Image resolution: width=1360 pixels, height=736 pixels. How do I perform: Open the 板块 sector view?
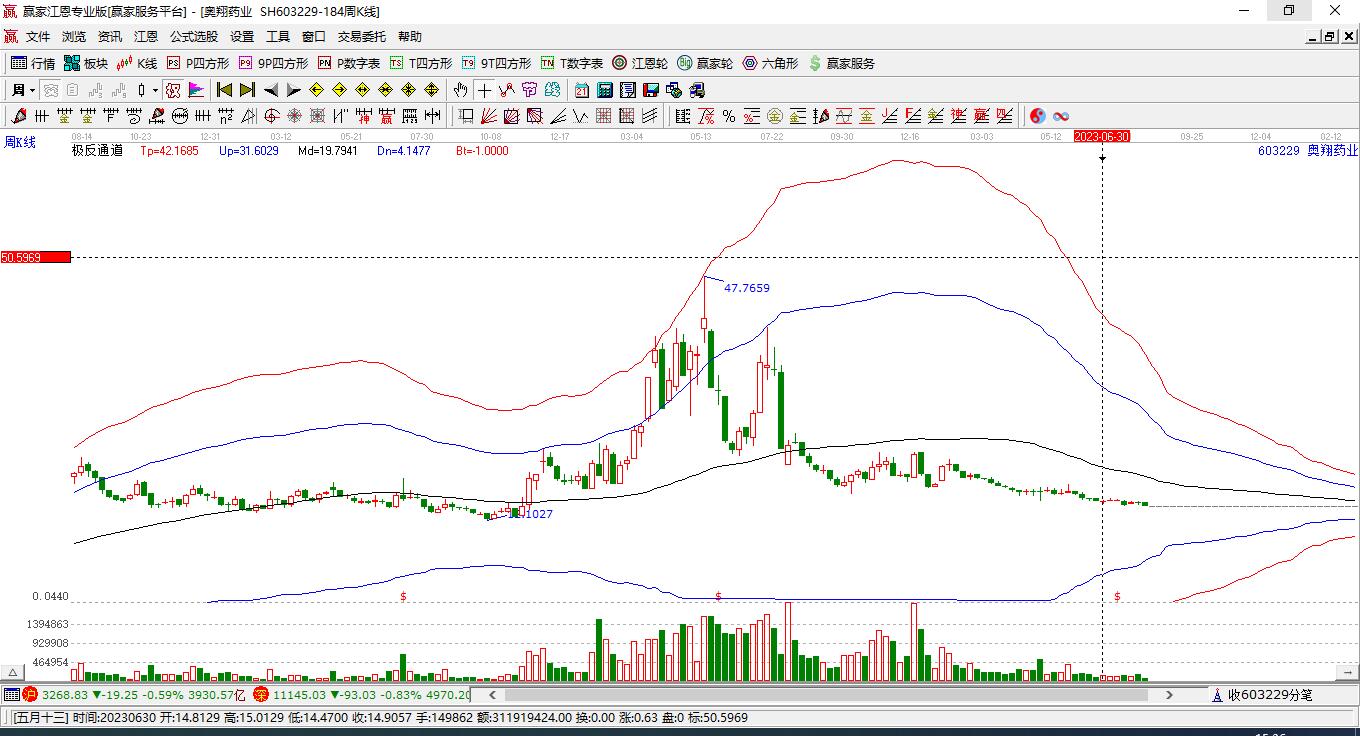(85, 63)
